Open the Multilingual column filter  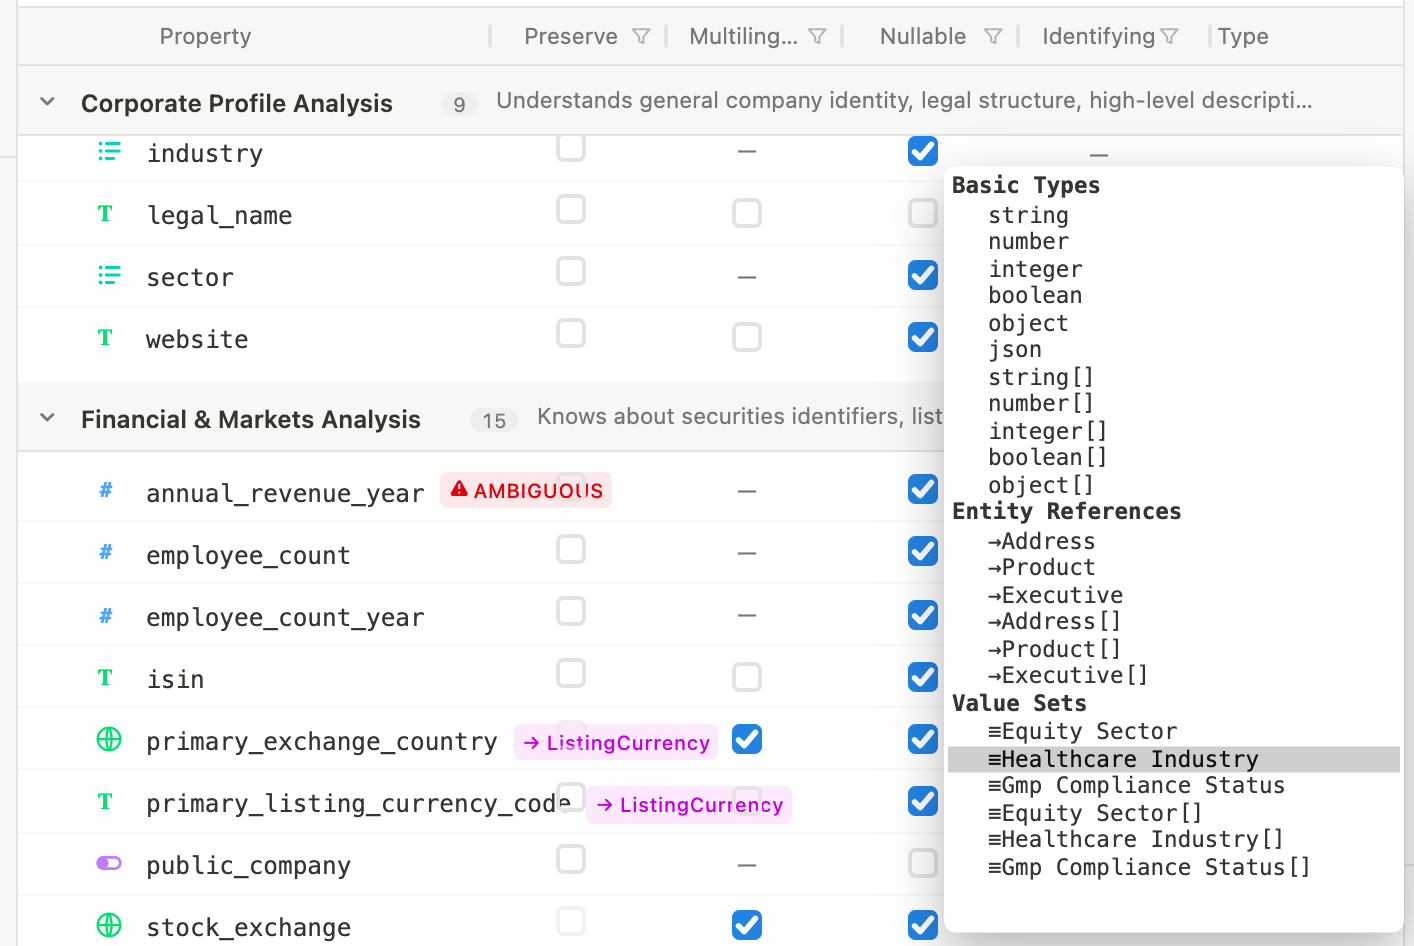pos(817,37)
